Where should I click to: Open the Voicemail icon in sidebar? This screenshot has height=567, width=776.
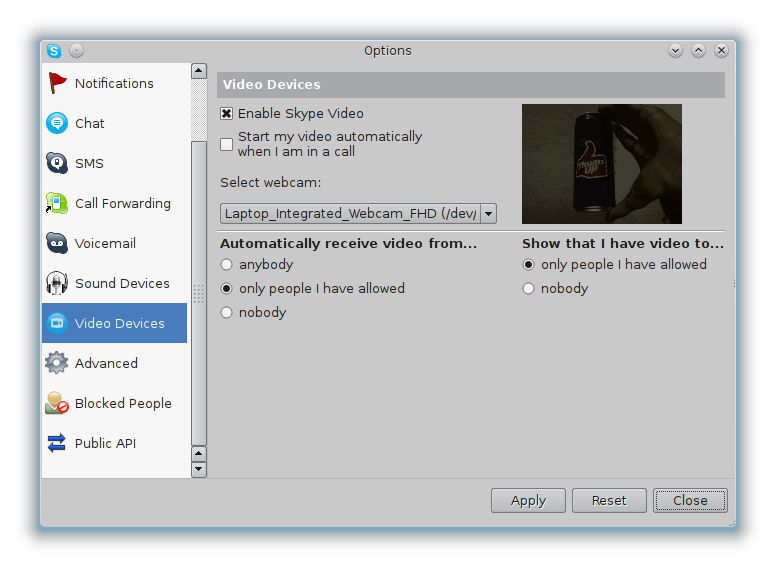click(57, 243)
